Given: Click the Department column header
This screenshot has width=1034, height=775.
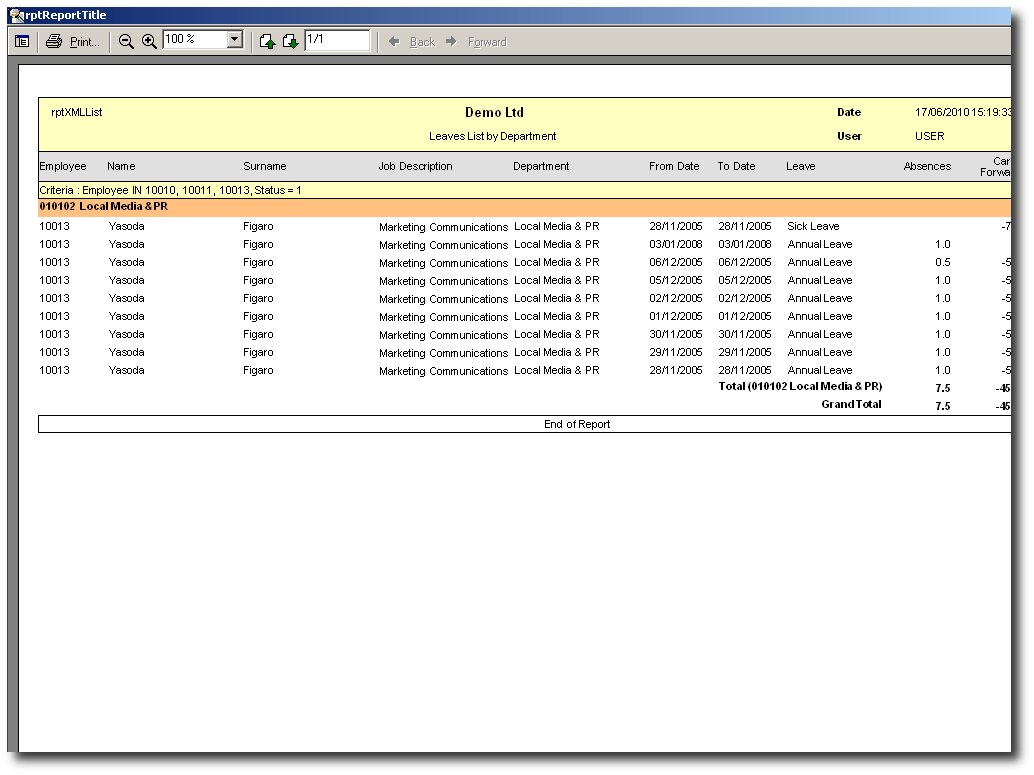Looking at the screenshot, I should (541, 166).
